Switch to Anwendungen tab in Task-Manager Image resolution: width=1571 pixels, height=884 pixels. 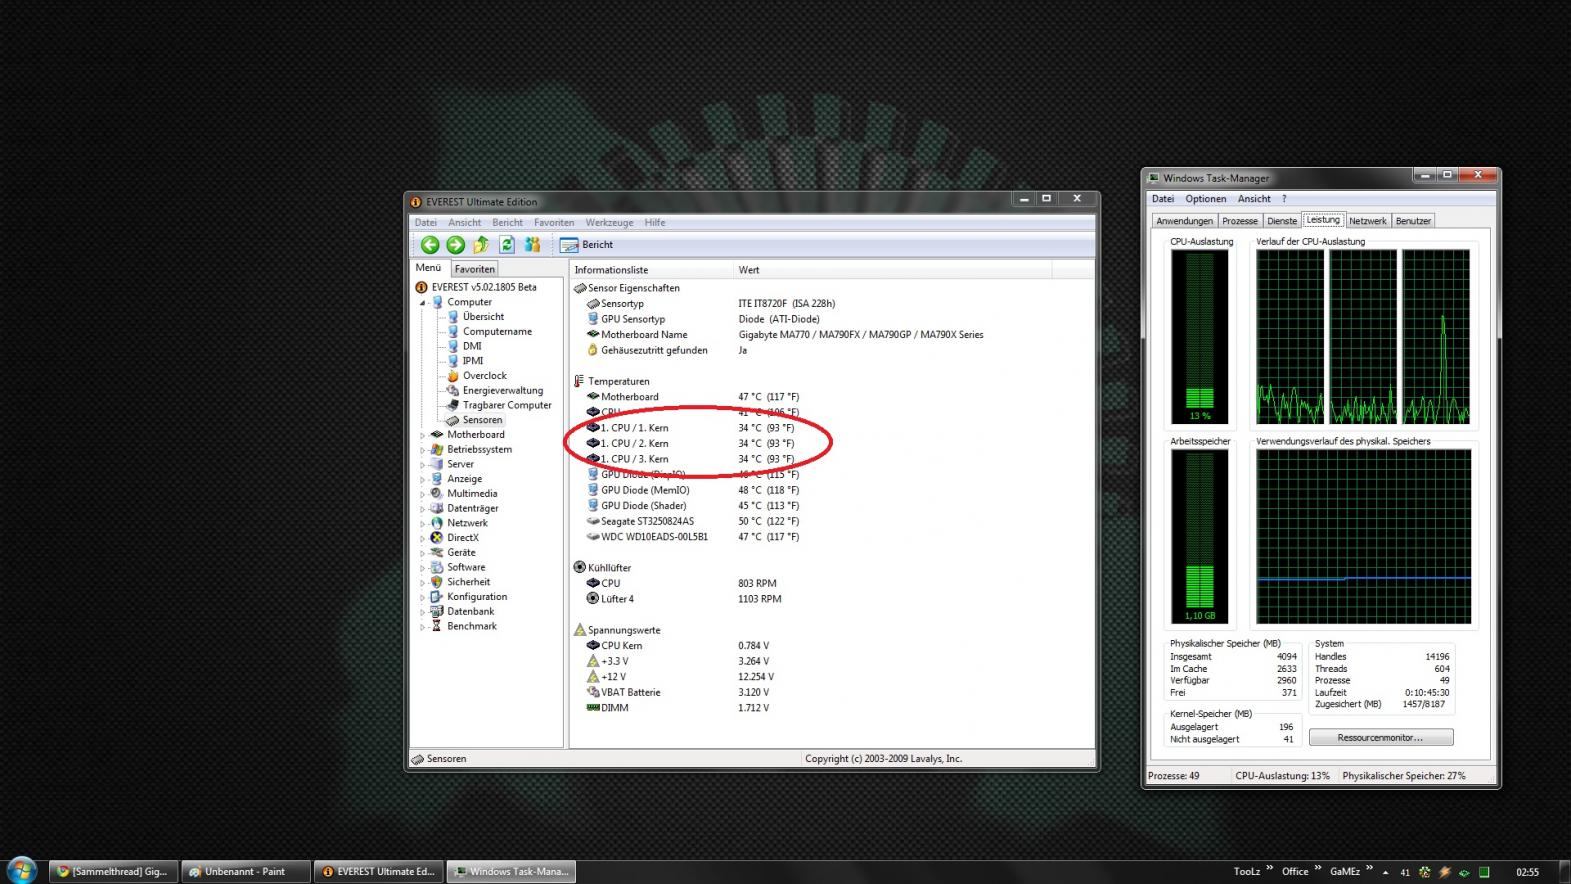click(x=1185, y=221)
